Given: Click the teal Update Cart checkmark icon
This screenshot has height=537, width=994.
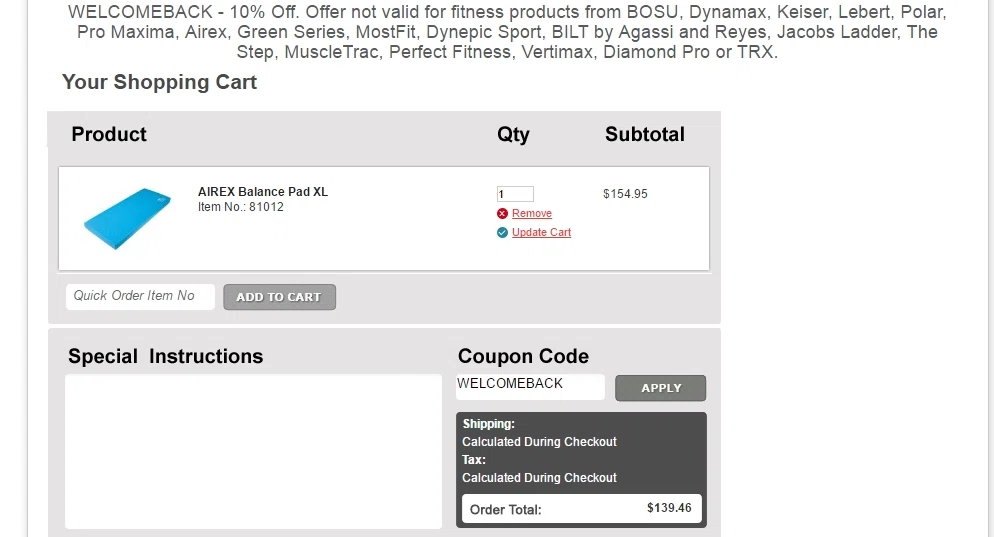Looking at the screenshot, I should 502,233.
